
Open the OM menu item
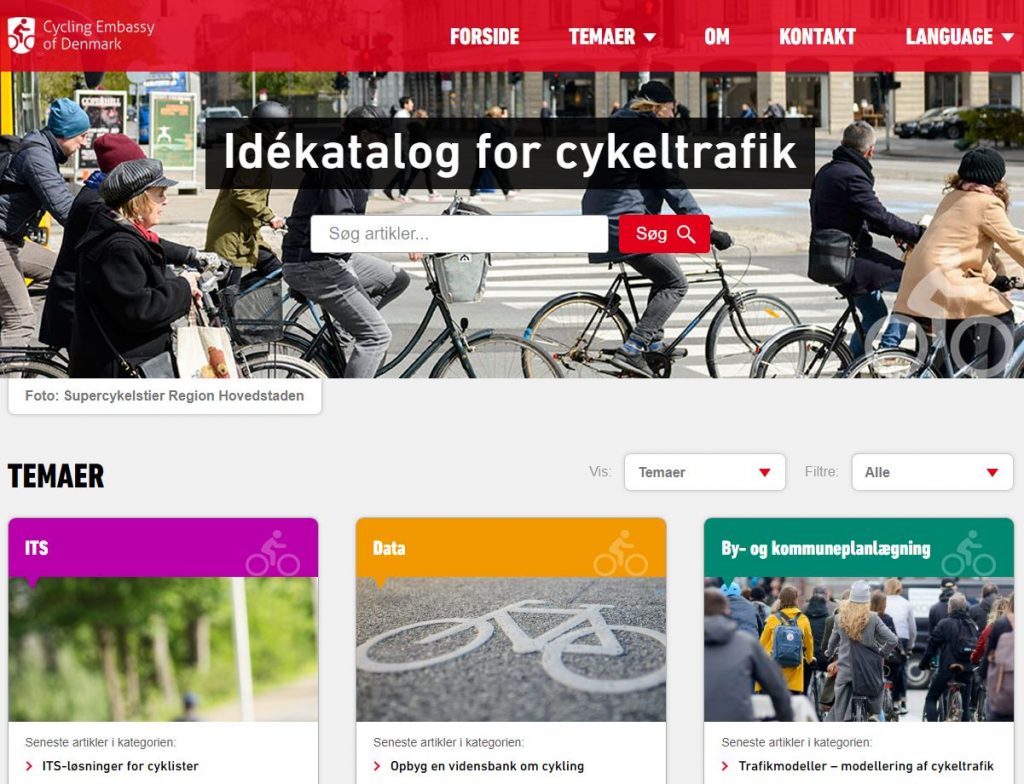716,37
